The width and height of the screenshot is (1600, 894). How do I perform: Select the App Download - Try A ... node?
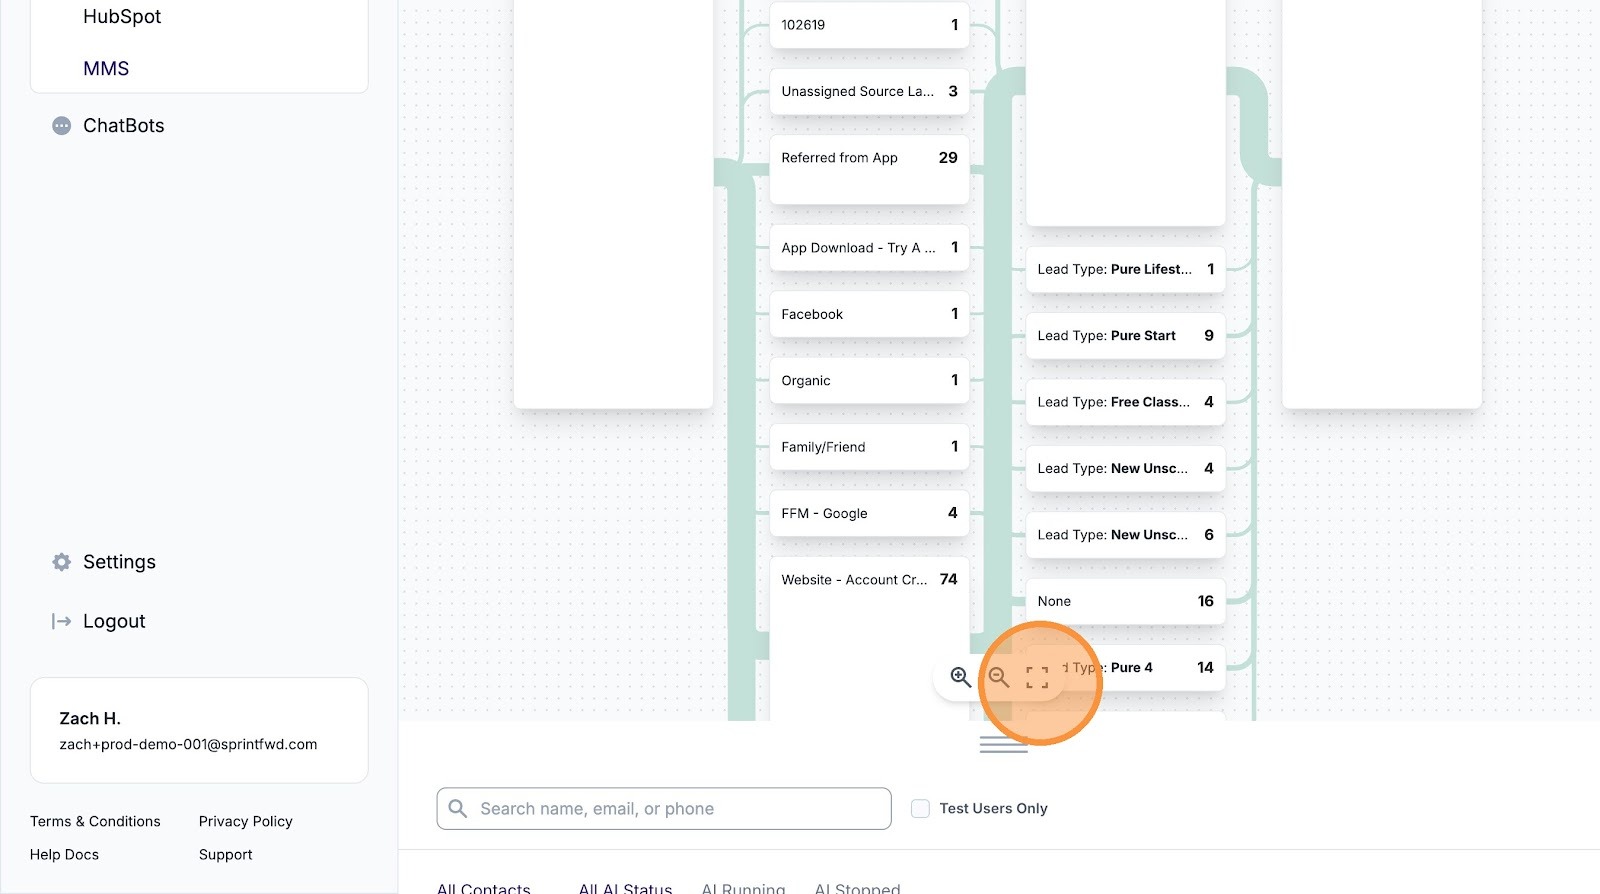869,248
